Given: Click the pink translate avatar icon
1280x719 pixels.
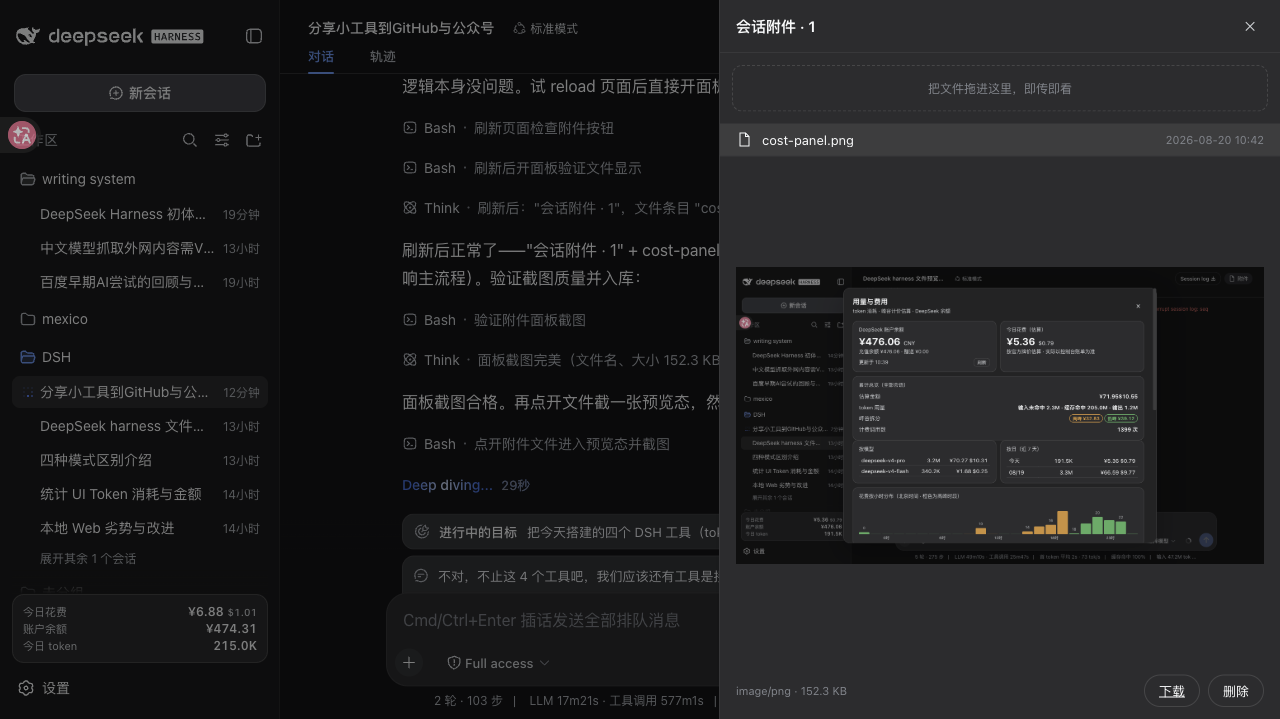Looking at the screenshot, I should (x=22, y=135).
